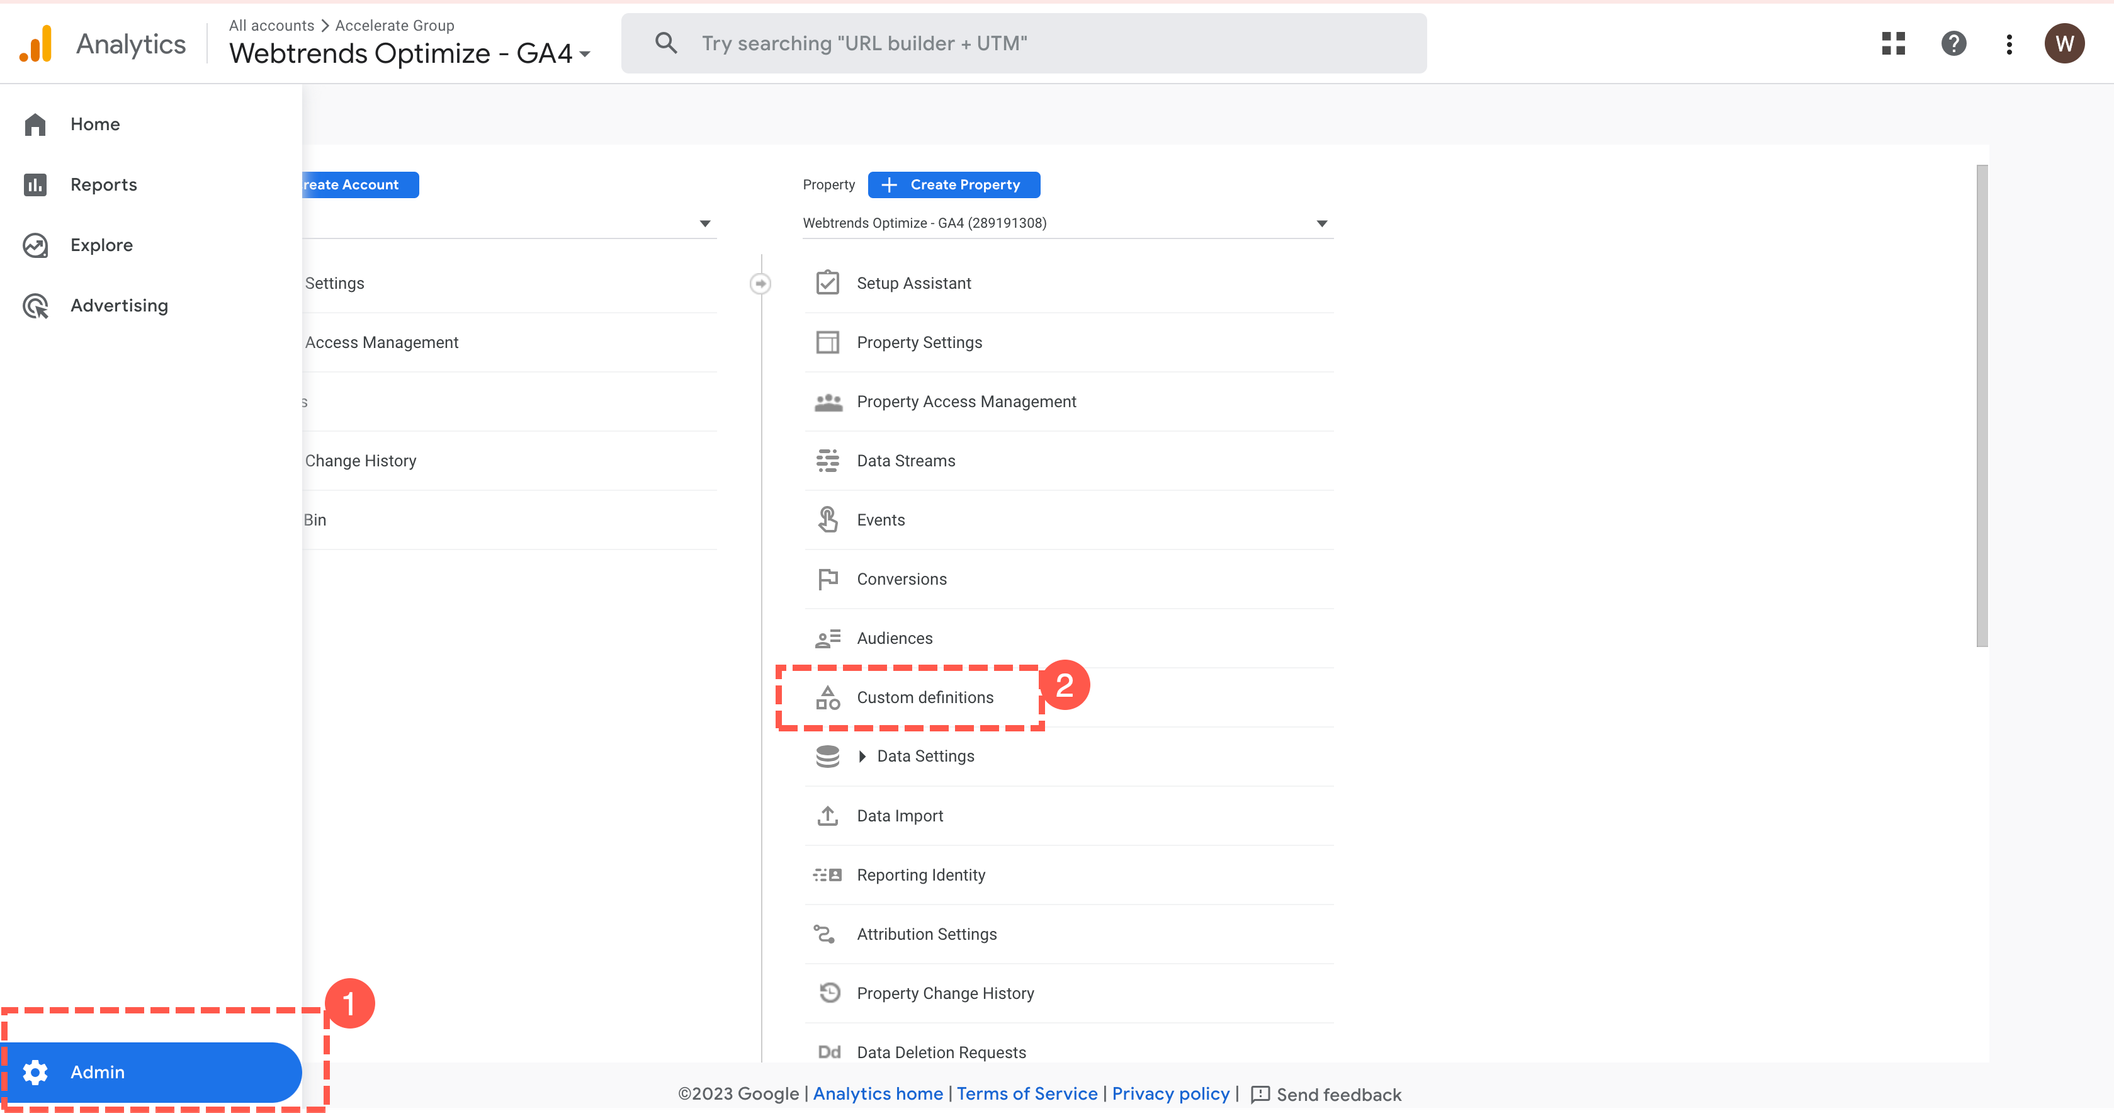Click the Events touch icon
This screenshot has height=1114, width=2114.
(x=827, y=520)
